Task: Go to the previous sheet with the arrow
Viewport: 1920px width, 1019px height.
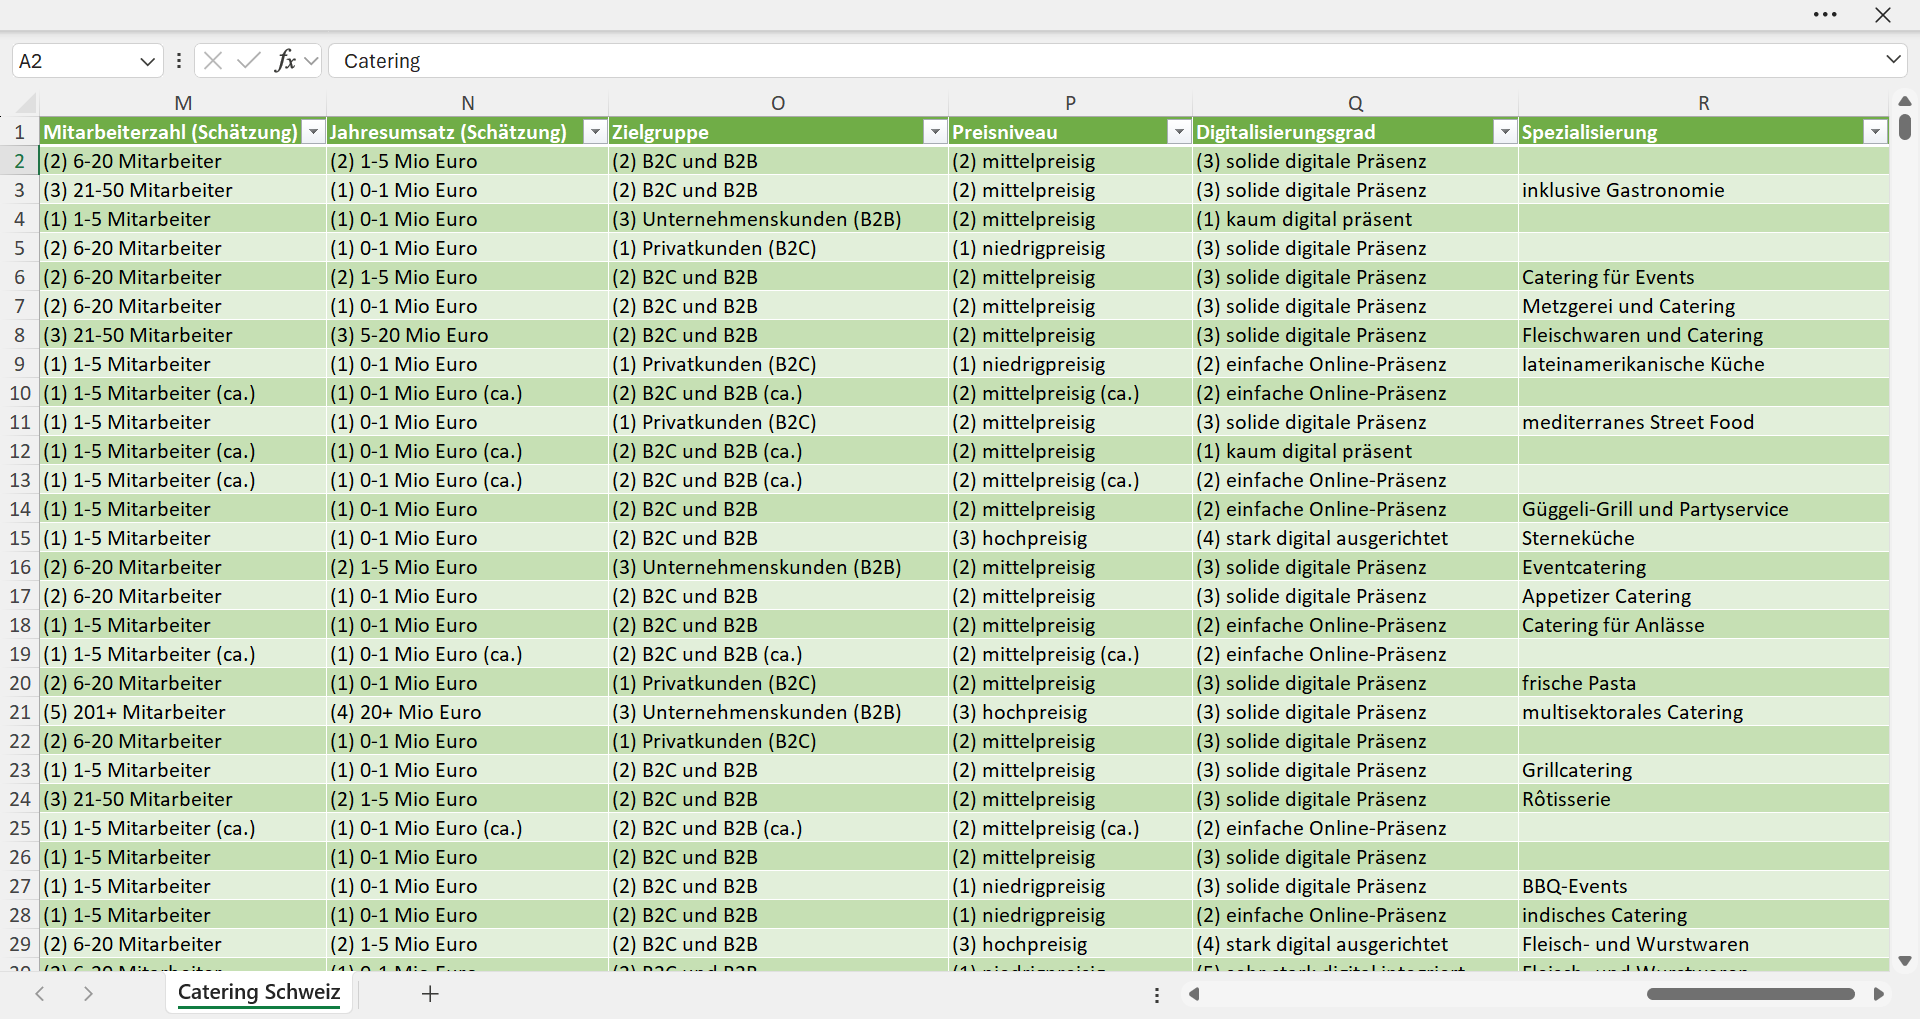Action: 40,994
